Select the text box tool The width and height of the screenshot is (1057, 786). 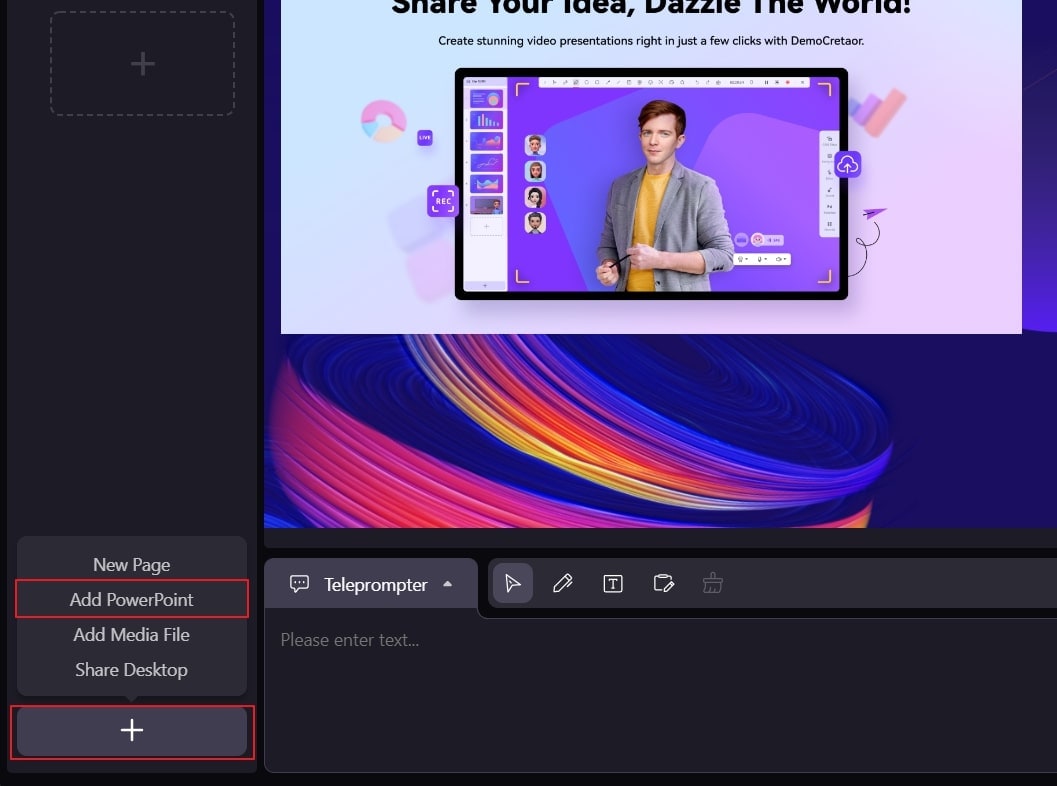[x=613, y=584]
